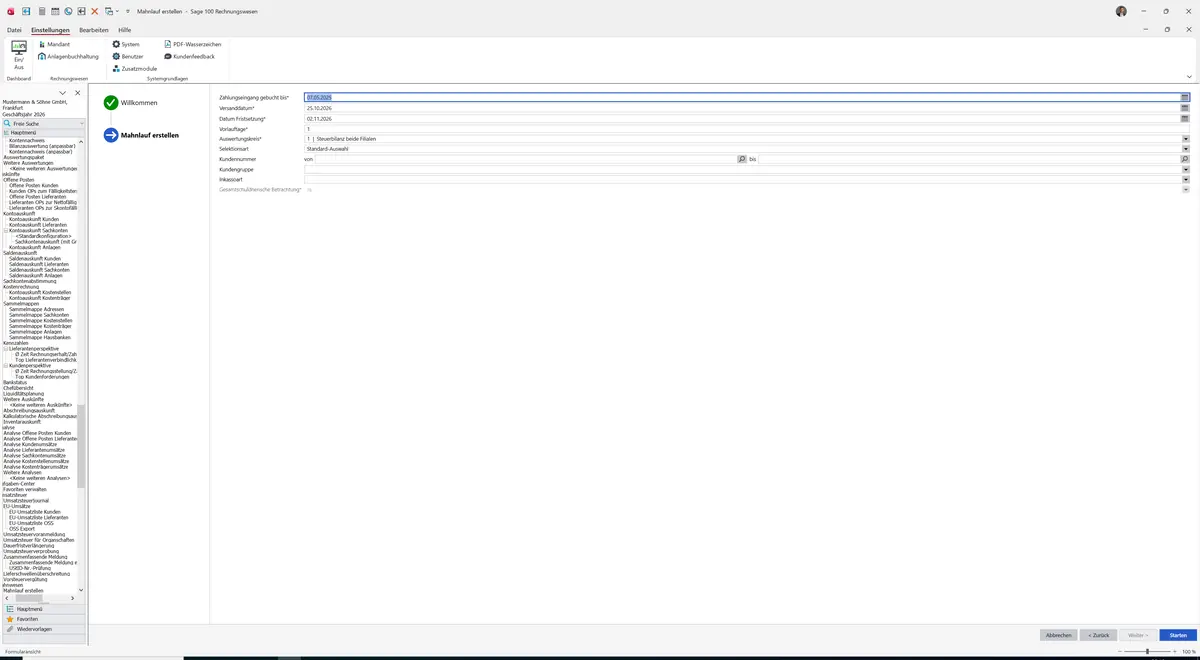Open the Mandant settings
1200x660 pixels.
pos(54,44)
